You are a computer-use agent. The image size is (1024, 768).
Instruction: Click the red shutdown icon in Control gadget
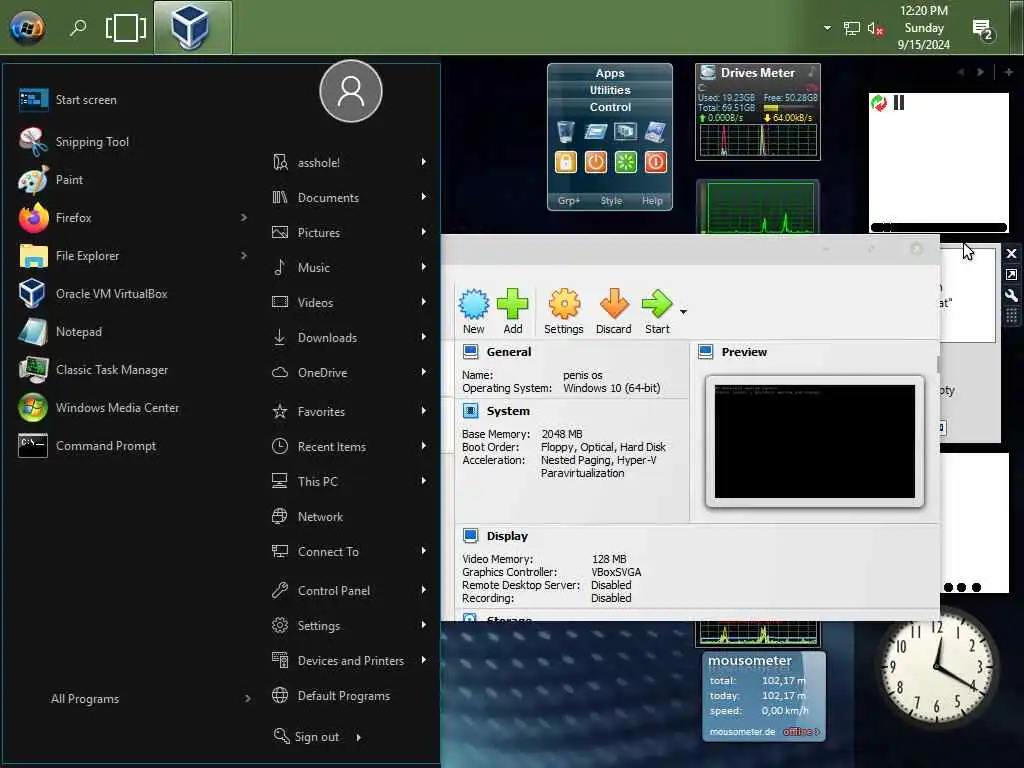[x=656, y=162]
